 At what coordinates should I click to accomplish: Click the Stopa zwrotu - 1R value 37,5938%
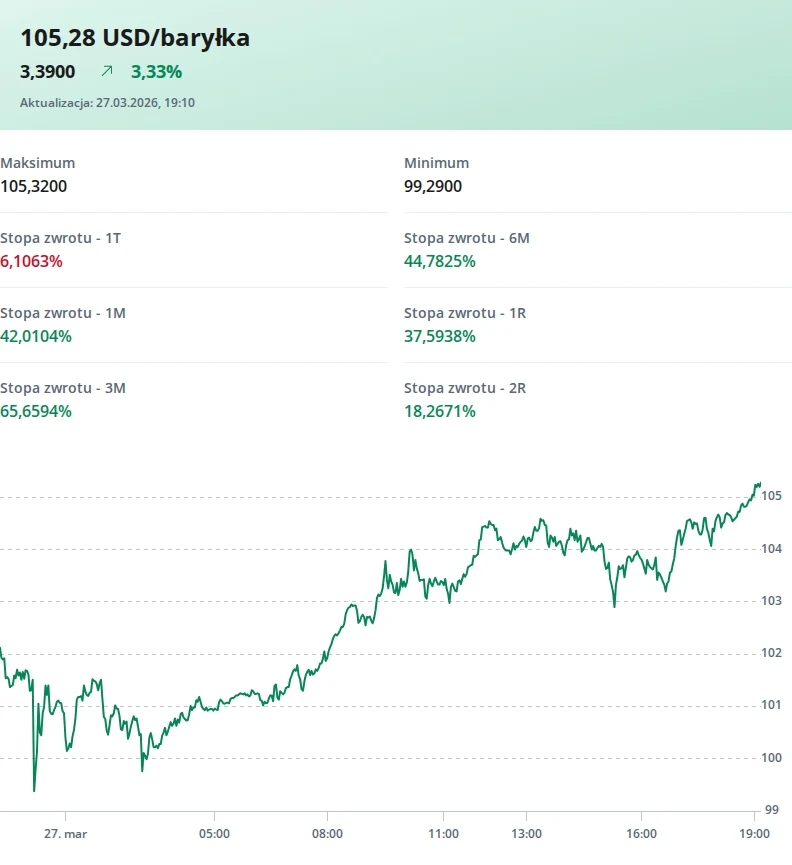(x=440, y=337)
